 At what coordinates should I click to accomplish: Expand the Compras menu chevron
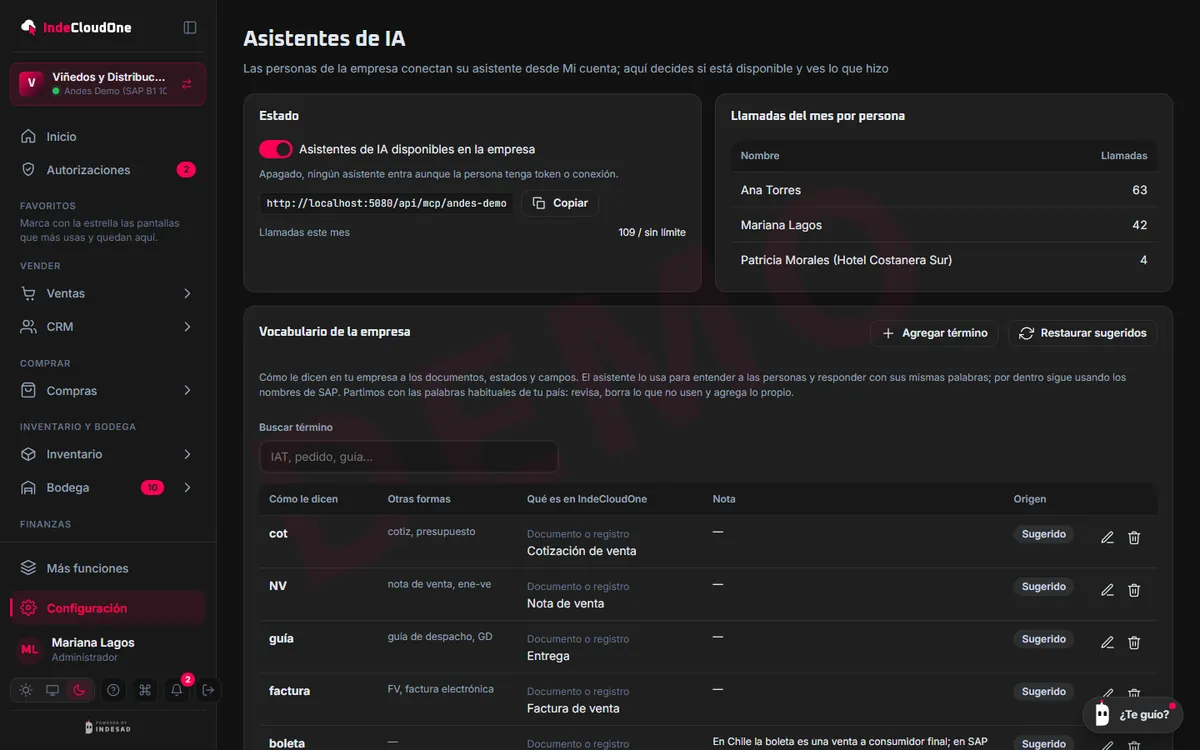pyautogui.click(x=187, y=391)
